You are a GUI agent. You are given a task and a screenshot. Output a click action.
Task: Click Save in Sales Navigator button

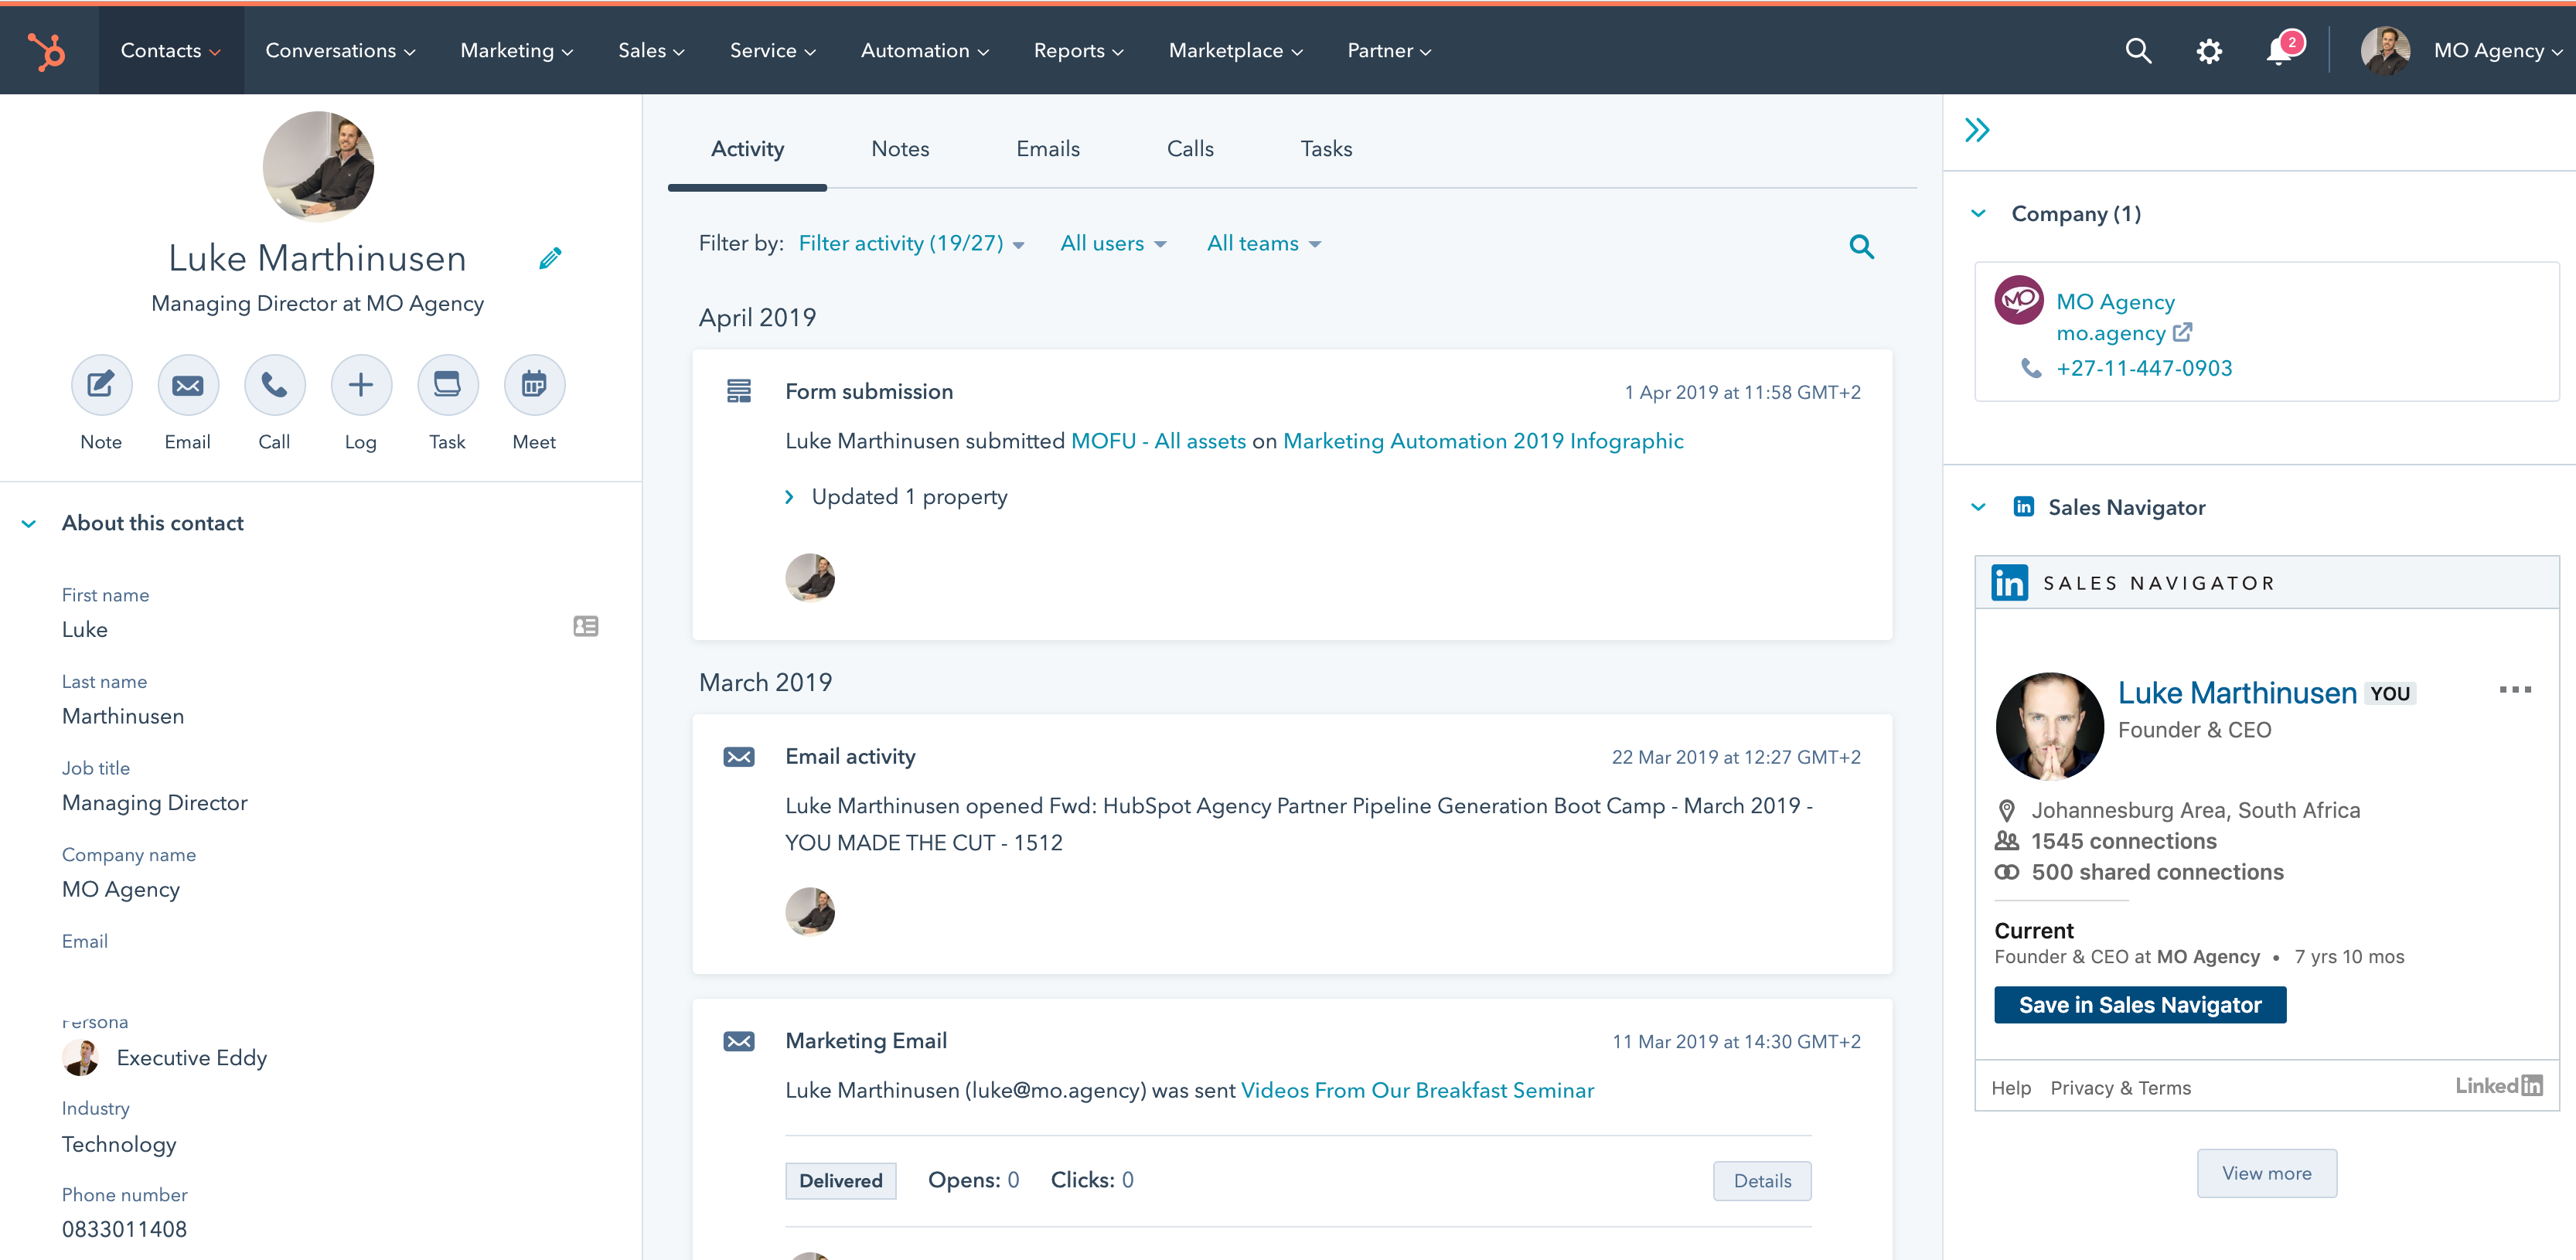tap(2140, 1005)
